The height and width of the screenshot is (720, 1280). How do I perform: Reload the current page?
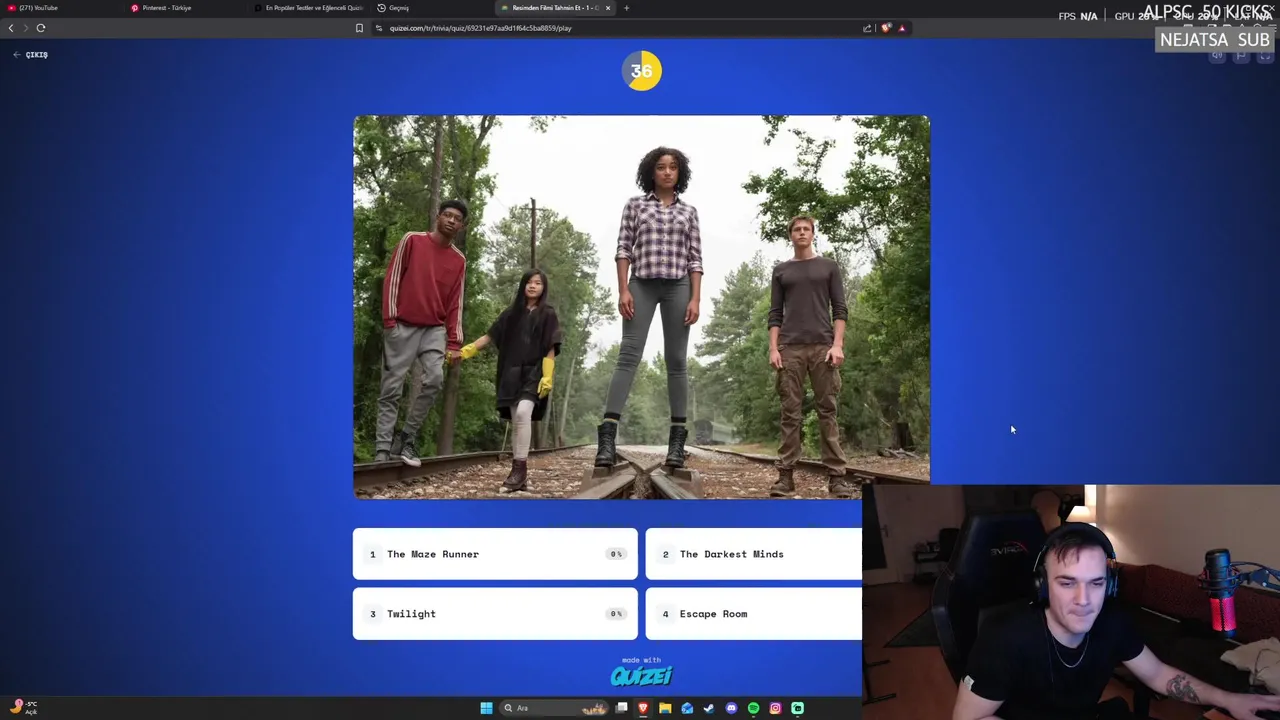point(41,28)
